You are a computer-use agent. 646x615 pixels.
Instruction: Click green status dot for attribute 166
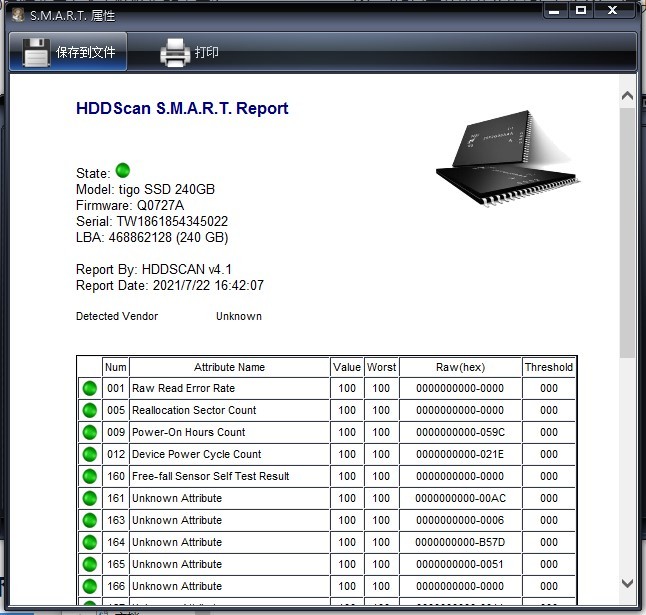[90, 586]
